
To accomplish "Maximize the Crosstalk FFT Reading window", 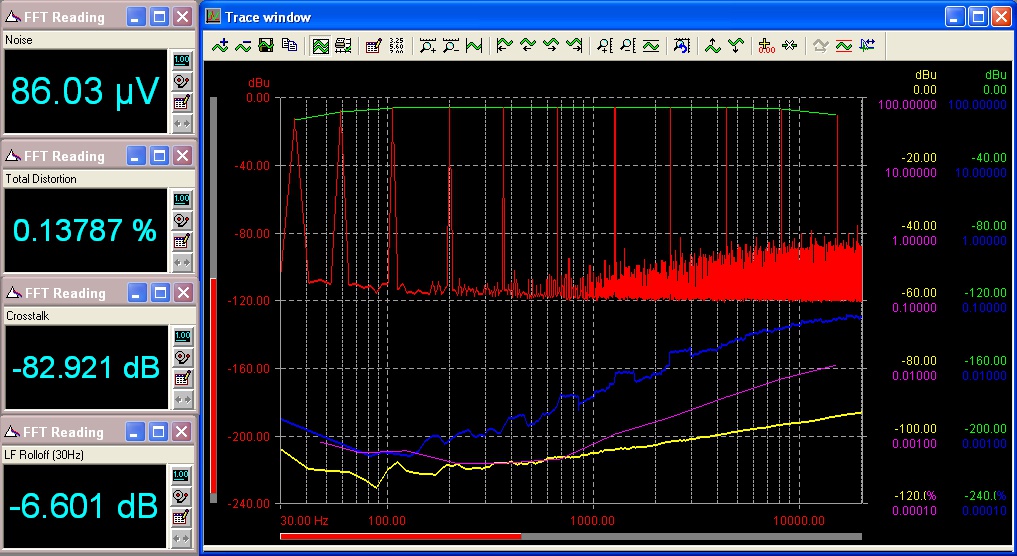I will click(x=160, y=293).
